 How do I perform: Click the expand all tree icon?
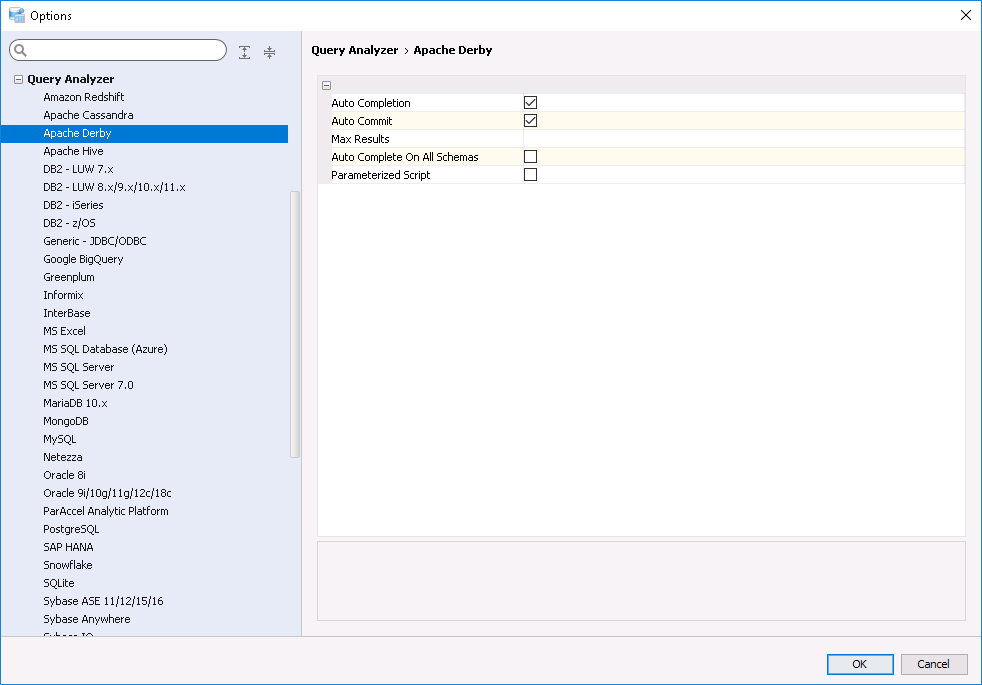(245, 52)
